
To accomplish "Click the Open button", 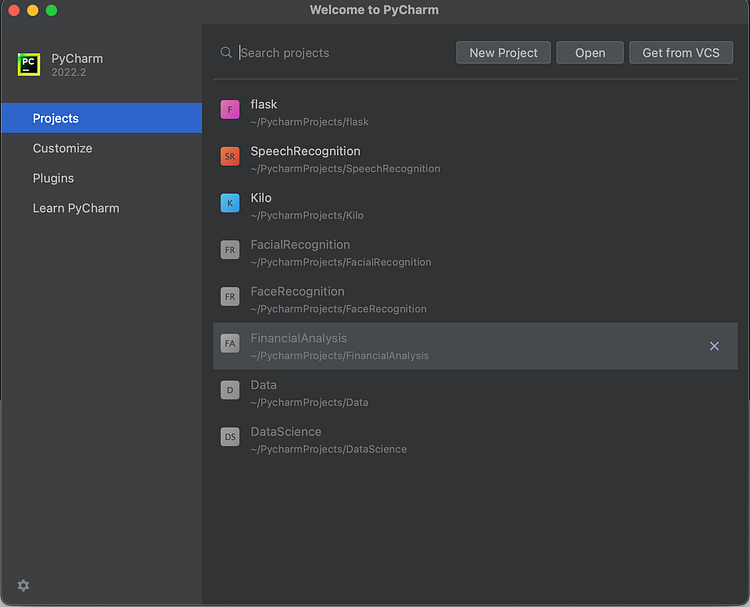I will tap(590, 53).
